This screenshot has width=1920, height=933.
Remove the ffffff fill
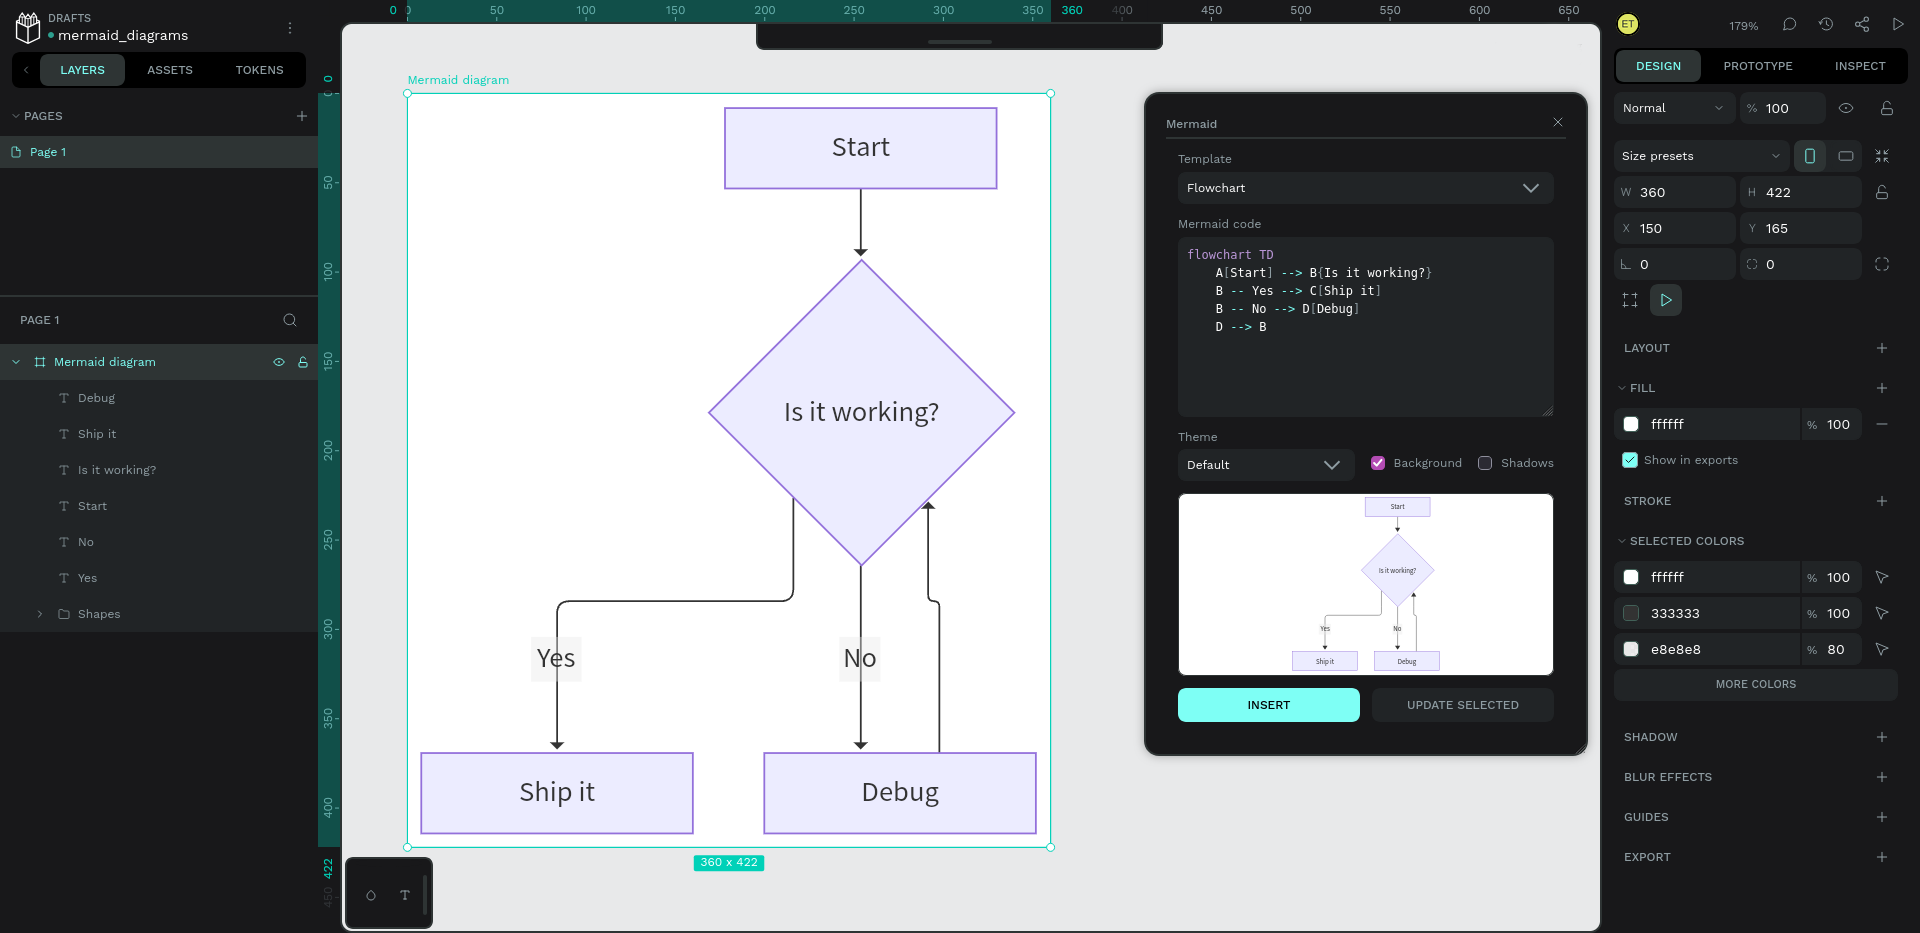(x=1882, y=424)
